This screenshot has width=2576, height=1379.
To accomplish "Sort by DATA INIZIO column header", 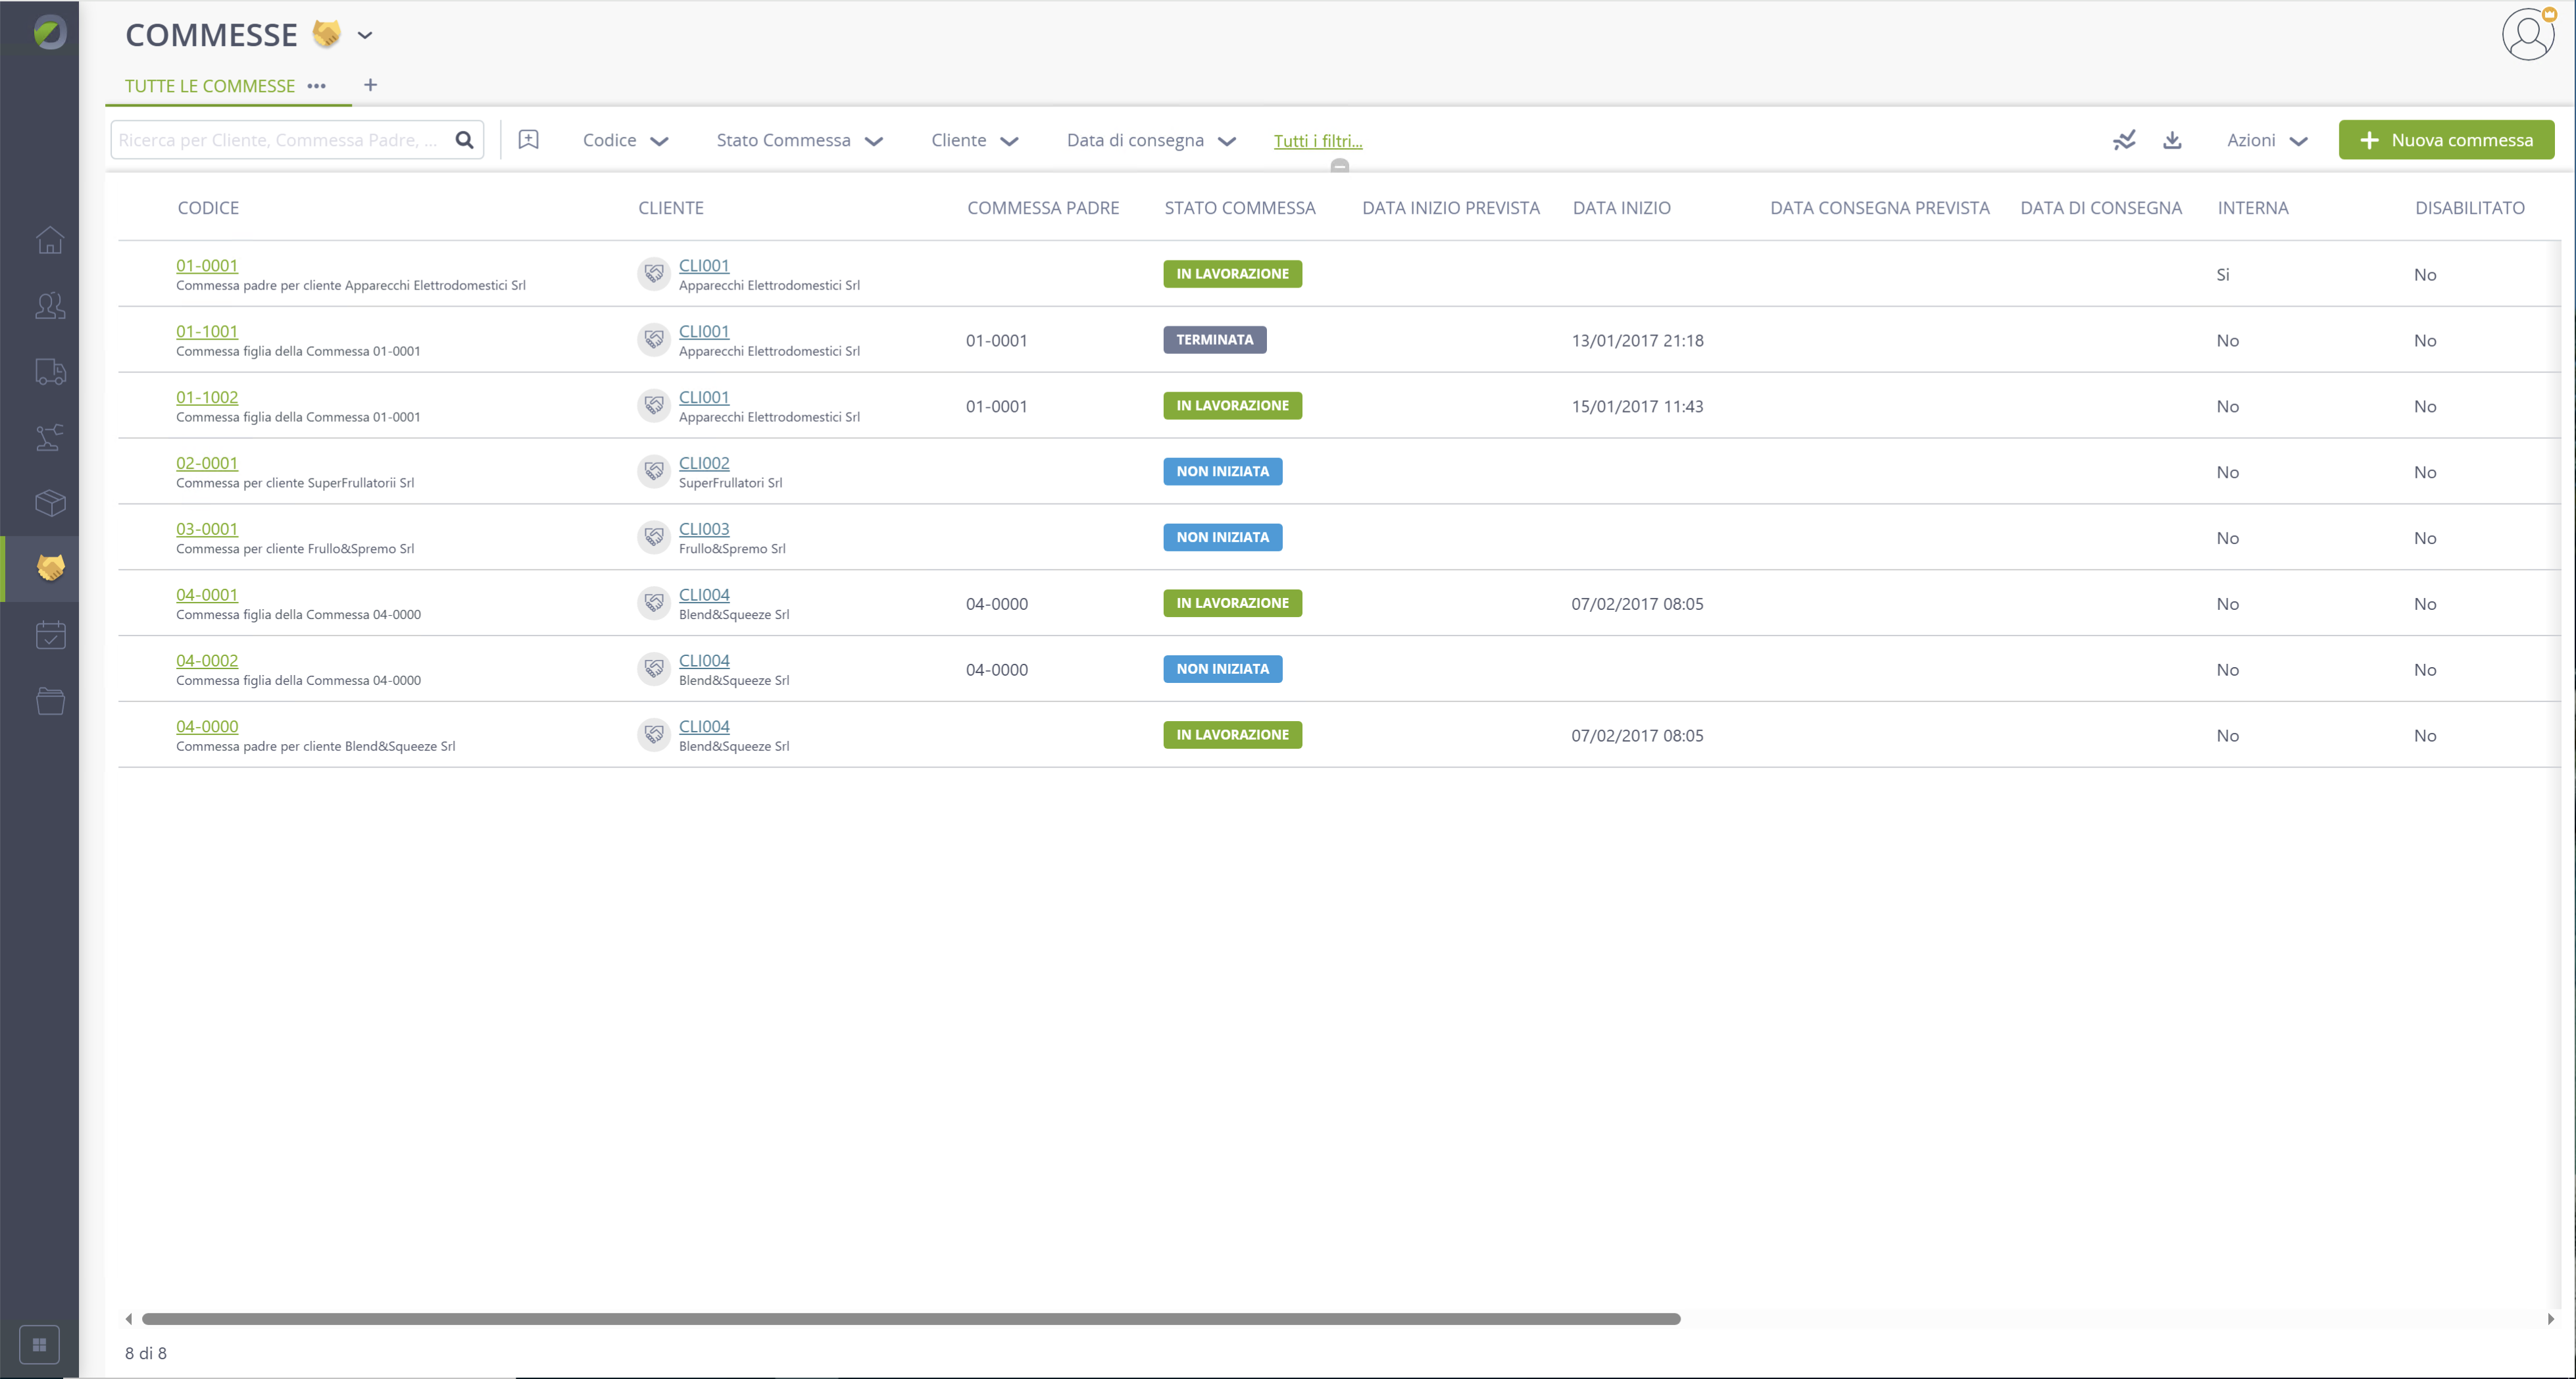I will tap(1621, 208).
